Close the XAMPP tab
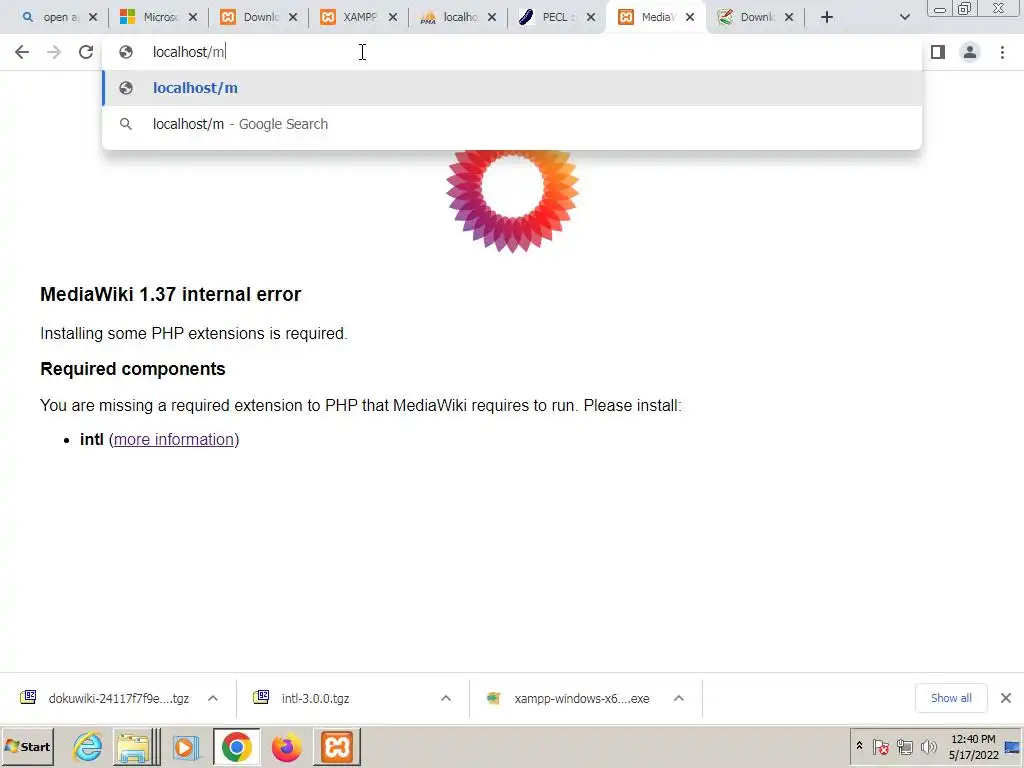1024x768 pixels. pos(392,18)
